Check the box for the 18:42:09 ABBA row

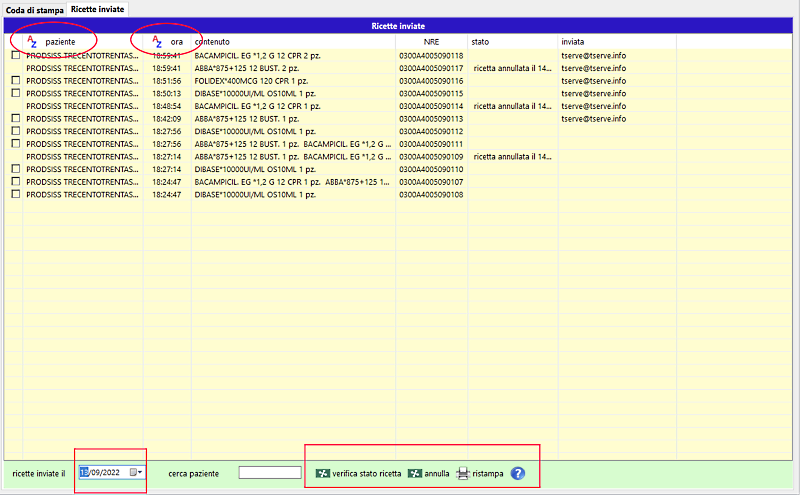coord(15,118)
